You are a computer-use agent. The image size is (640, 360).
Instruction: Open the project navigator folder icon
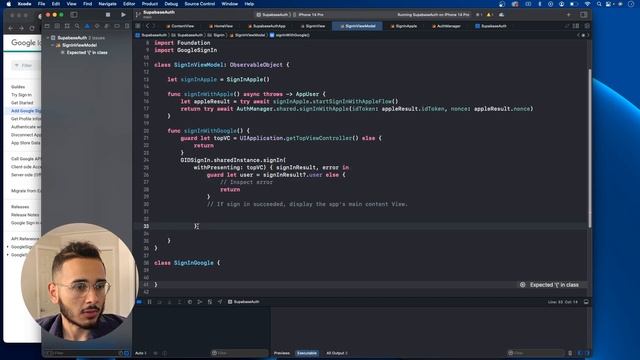tap(47, 26)
